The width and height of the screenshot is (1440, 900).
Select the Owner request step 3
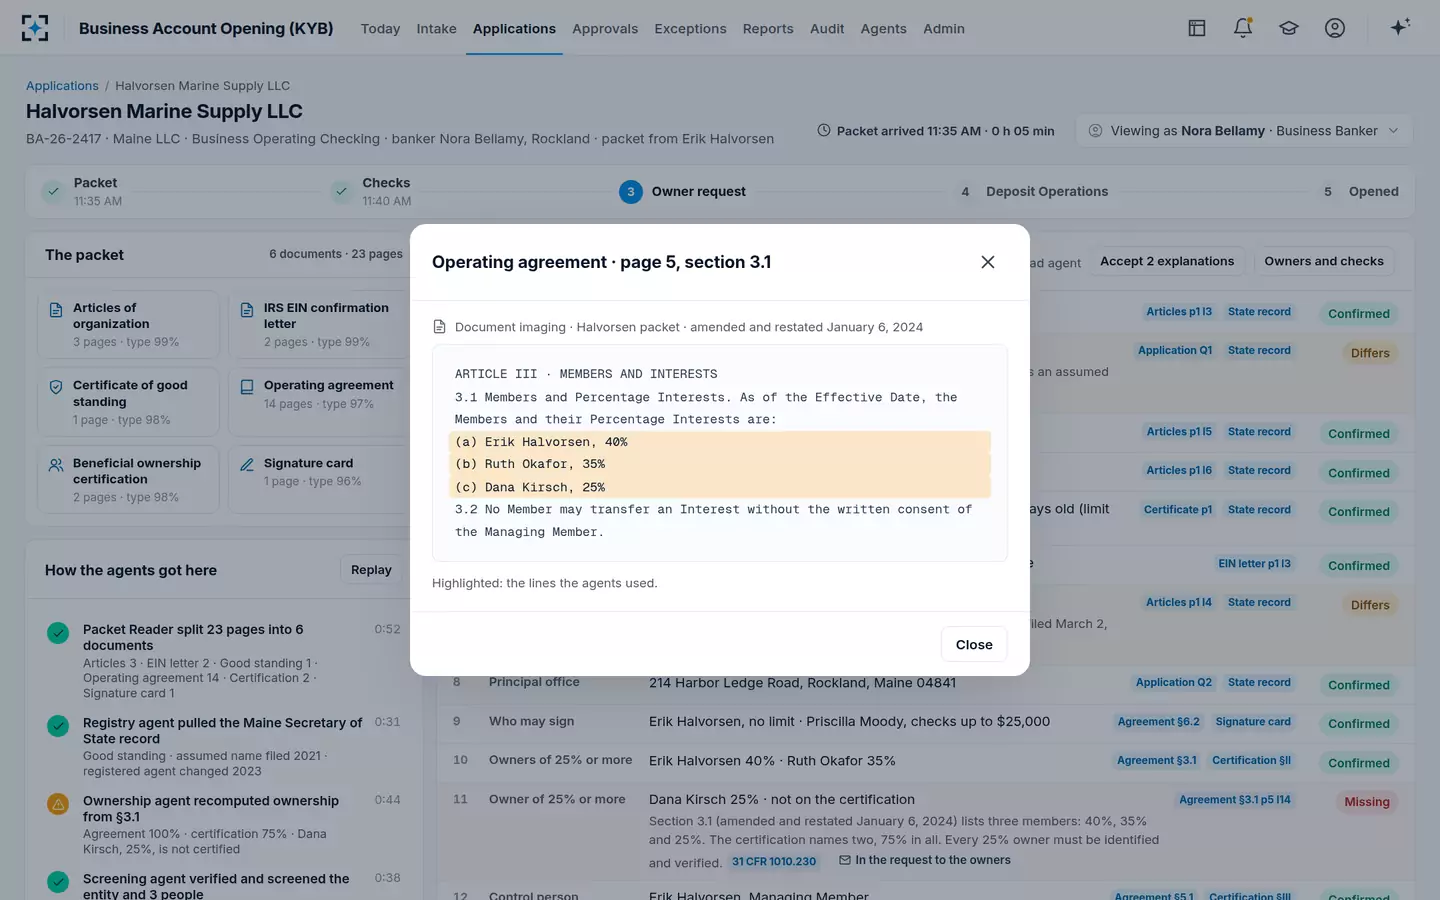coord(683,191)
